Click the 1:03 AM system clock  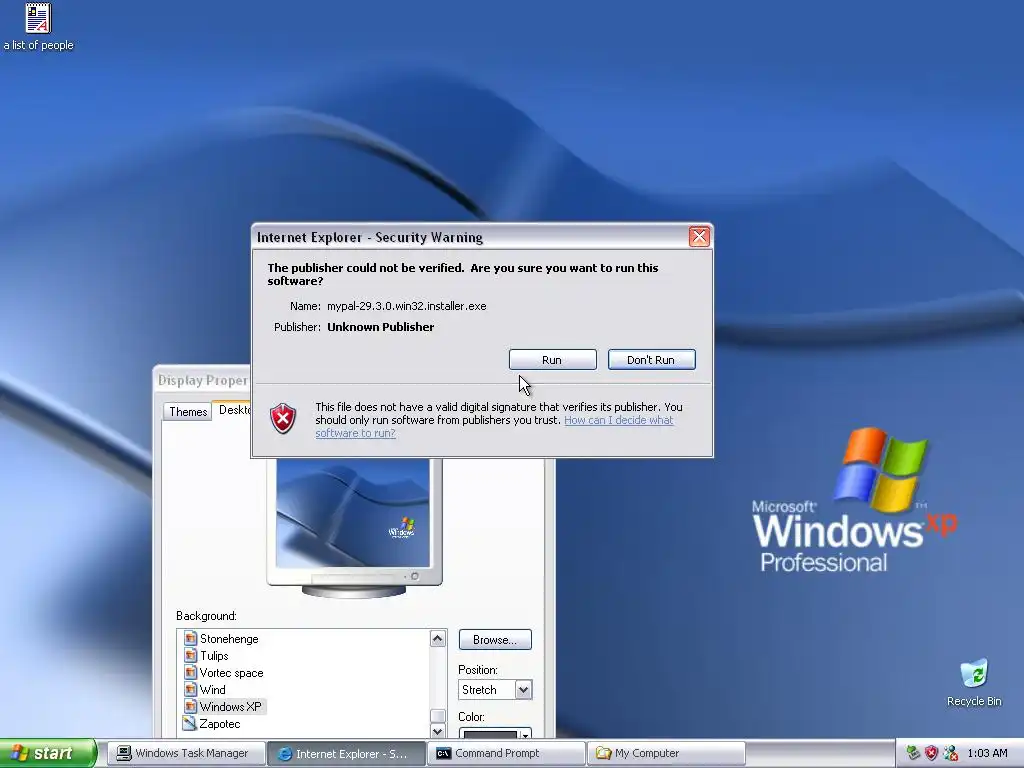point(987,753)
